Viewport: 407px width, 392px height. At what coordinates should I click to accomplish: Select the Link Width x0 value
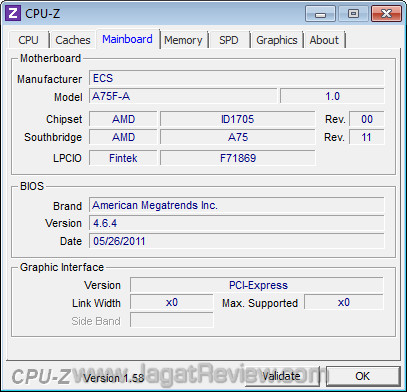click(172, 302)
